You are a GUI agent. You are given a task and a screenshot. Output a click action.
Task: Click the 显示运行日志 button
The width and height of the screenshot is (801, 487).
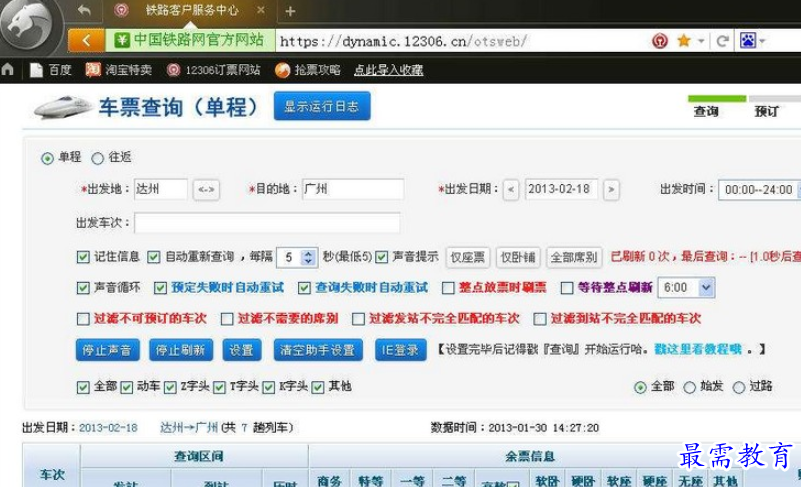click(322, 106)
